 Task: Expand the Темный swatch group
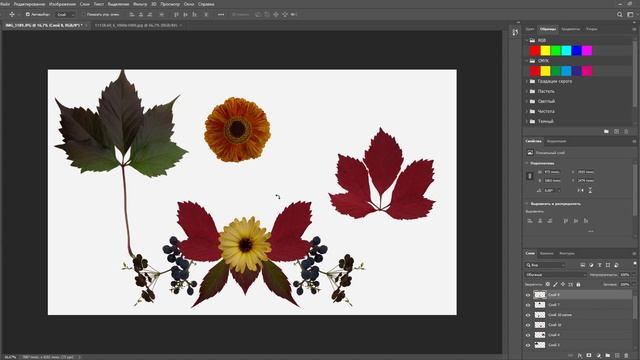(527, 121)
